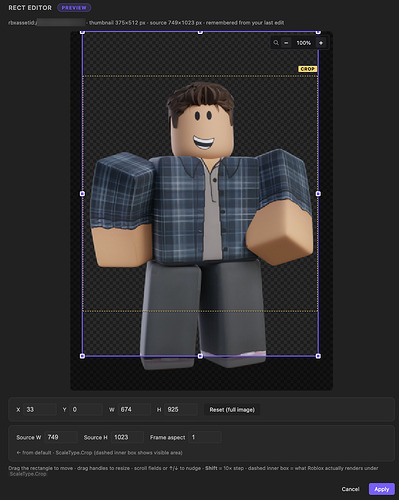Click the RECT EDITOR title
The height and width of the screenshot is (500, 399).
[30, 8]
